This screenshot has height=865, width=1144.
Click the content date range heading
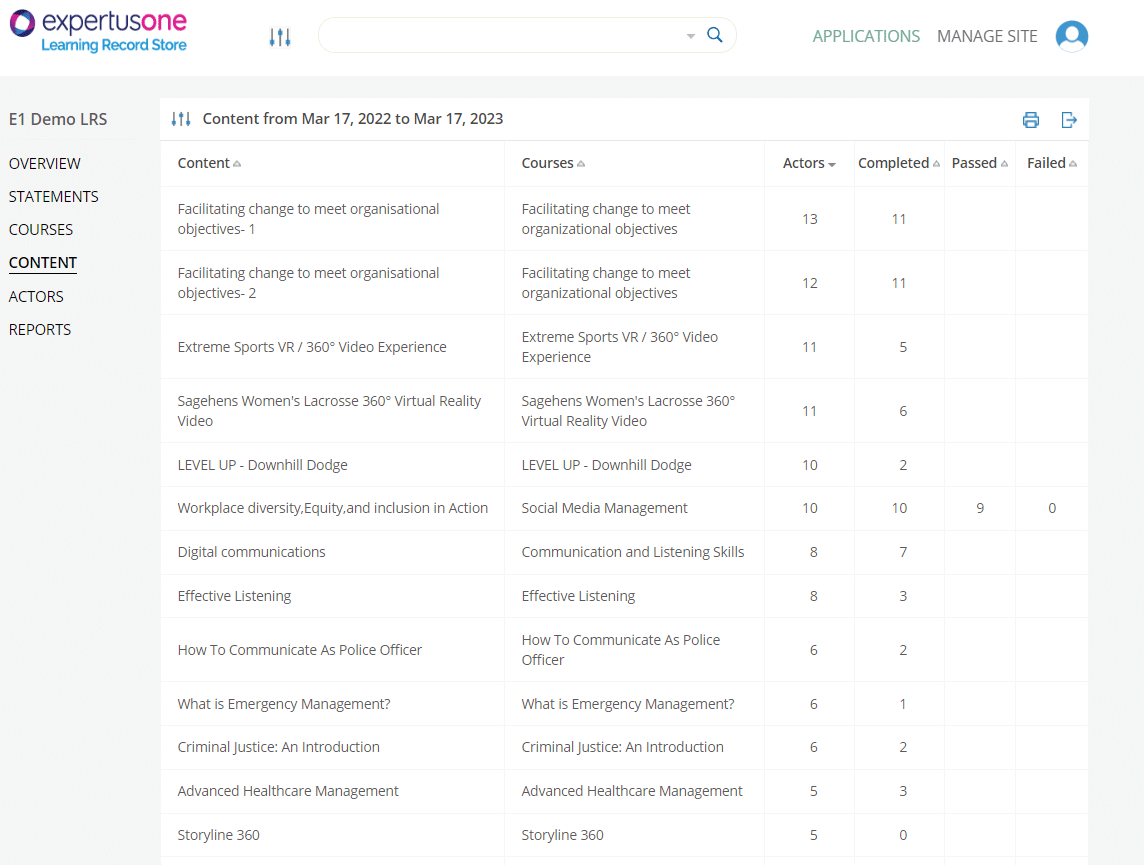352,119
